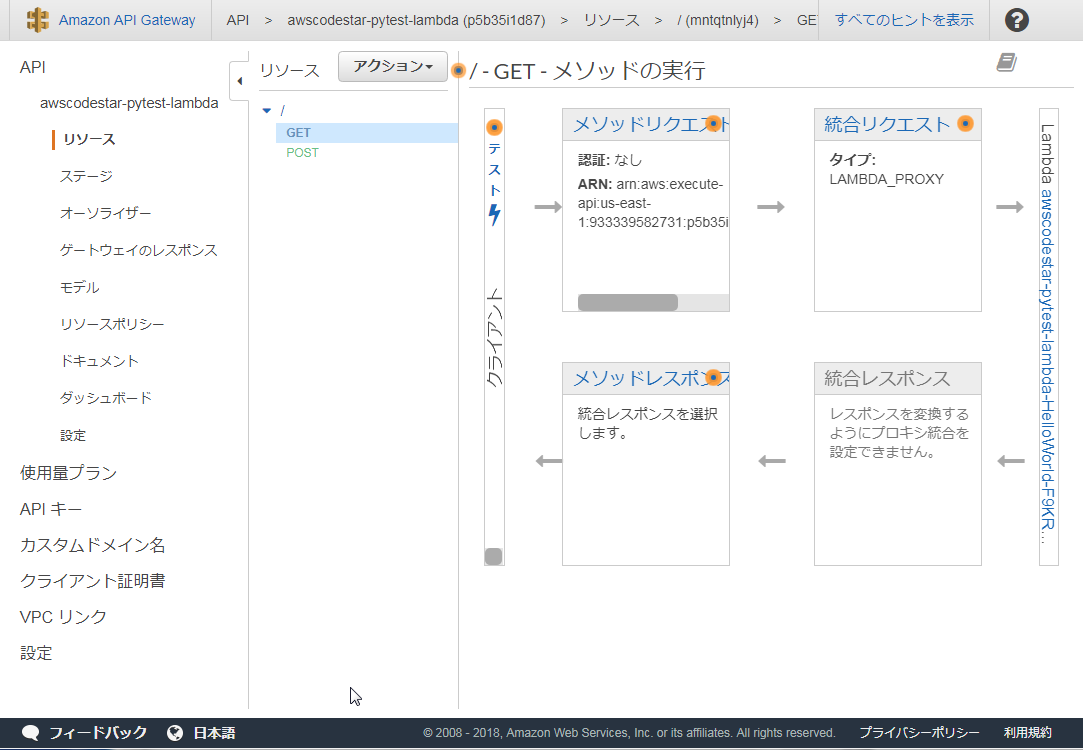
Task: Click the feedback speech bubble icon
Action: [30, 731]
